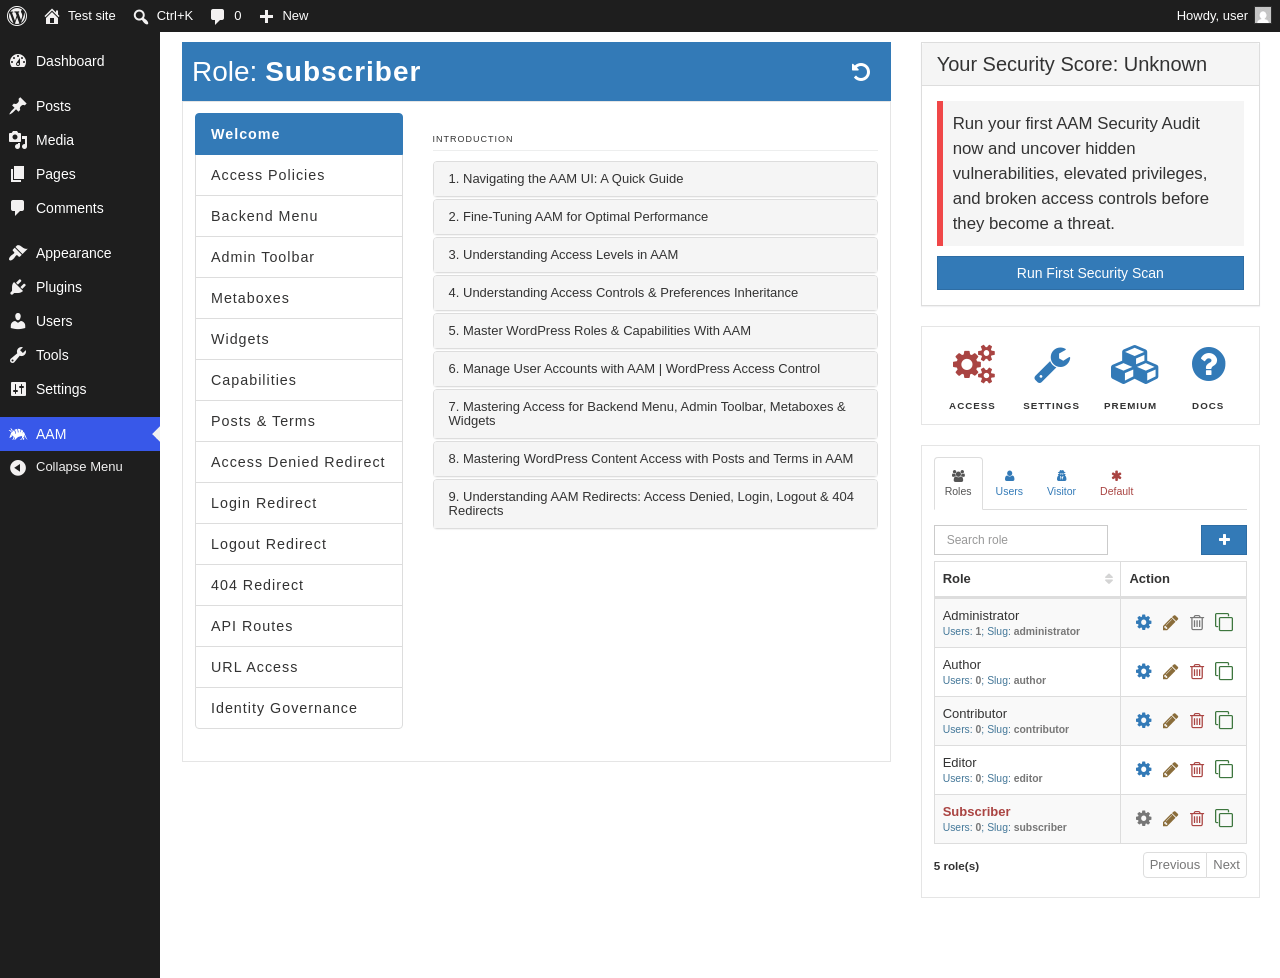Click the Run First Security Scan button
The image size is (1280, 978).
coord(1090,273)
